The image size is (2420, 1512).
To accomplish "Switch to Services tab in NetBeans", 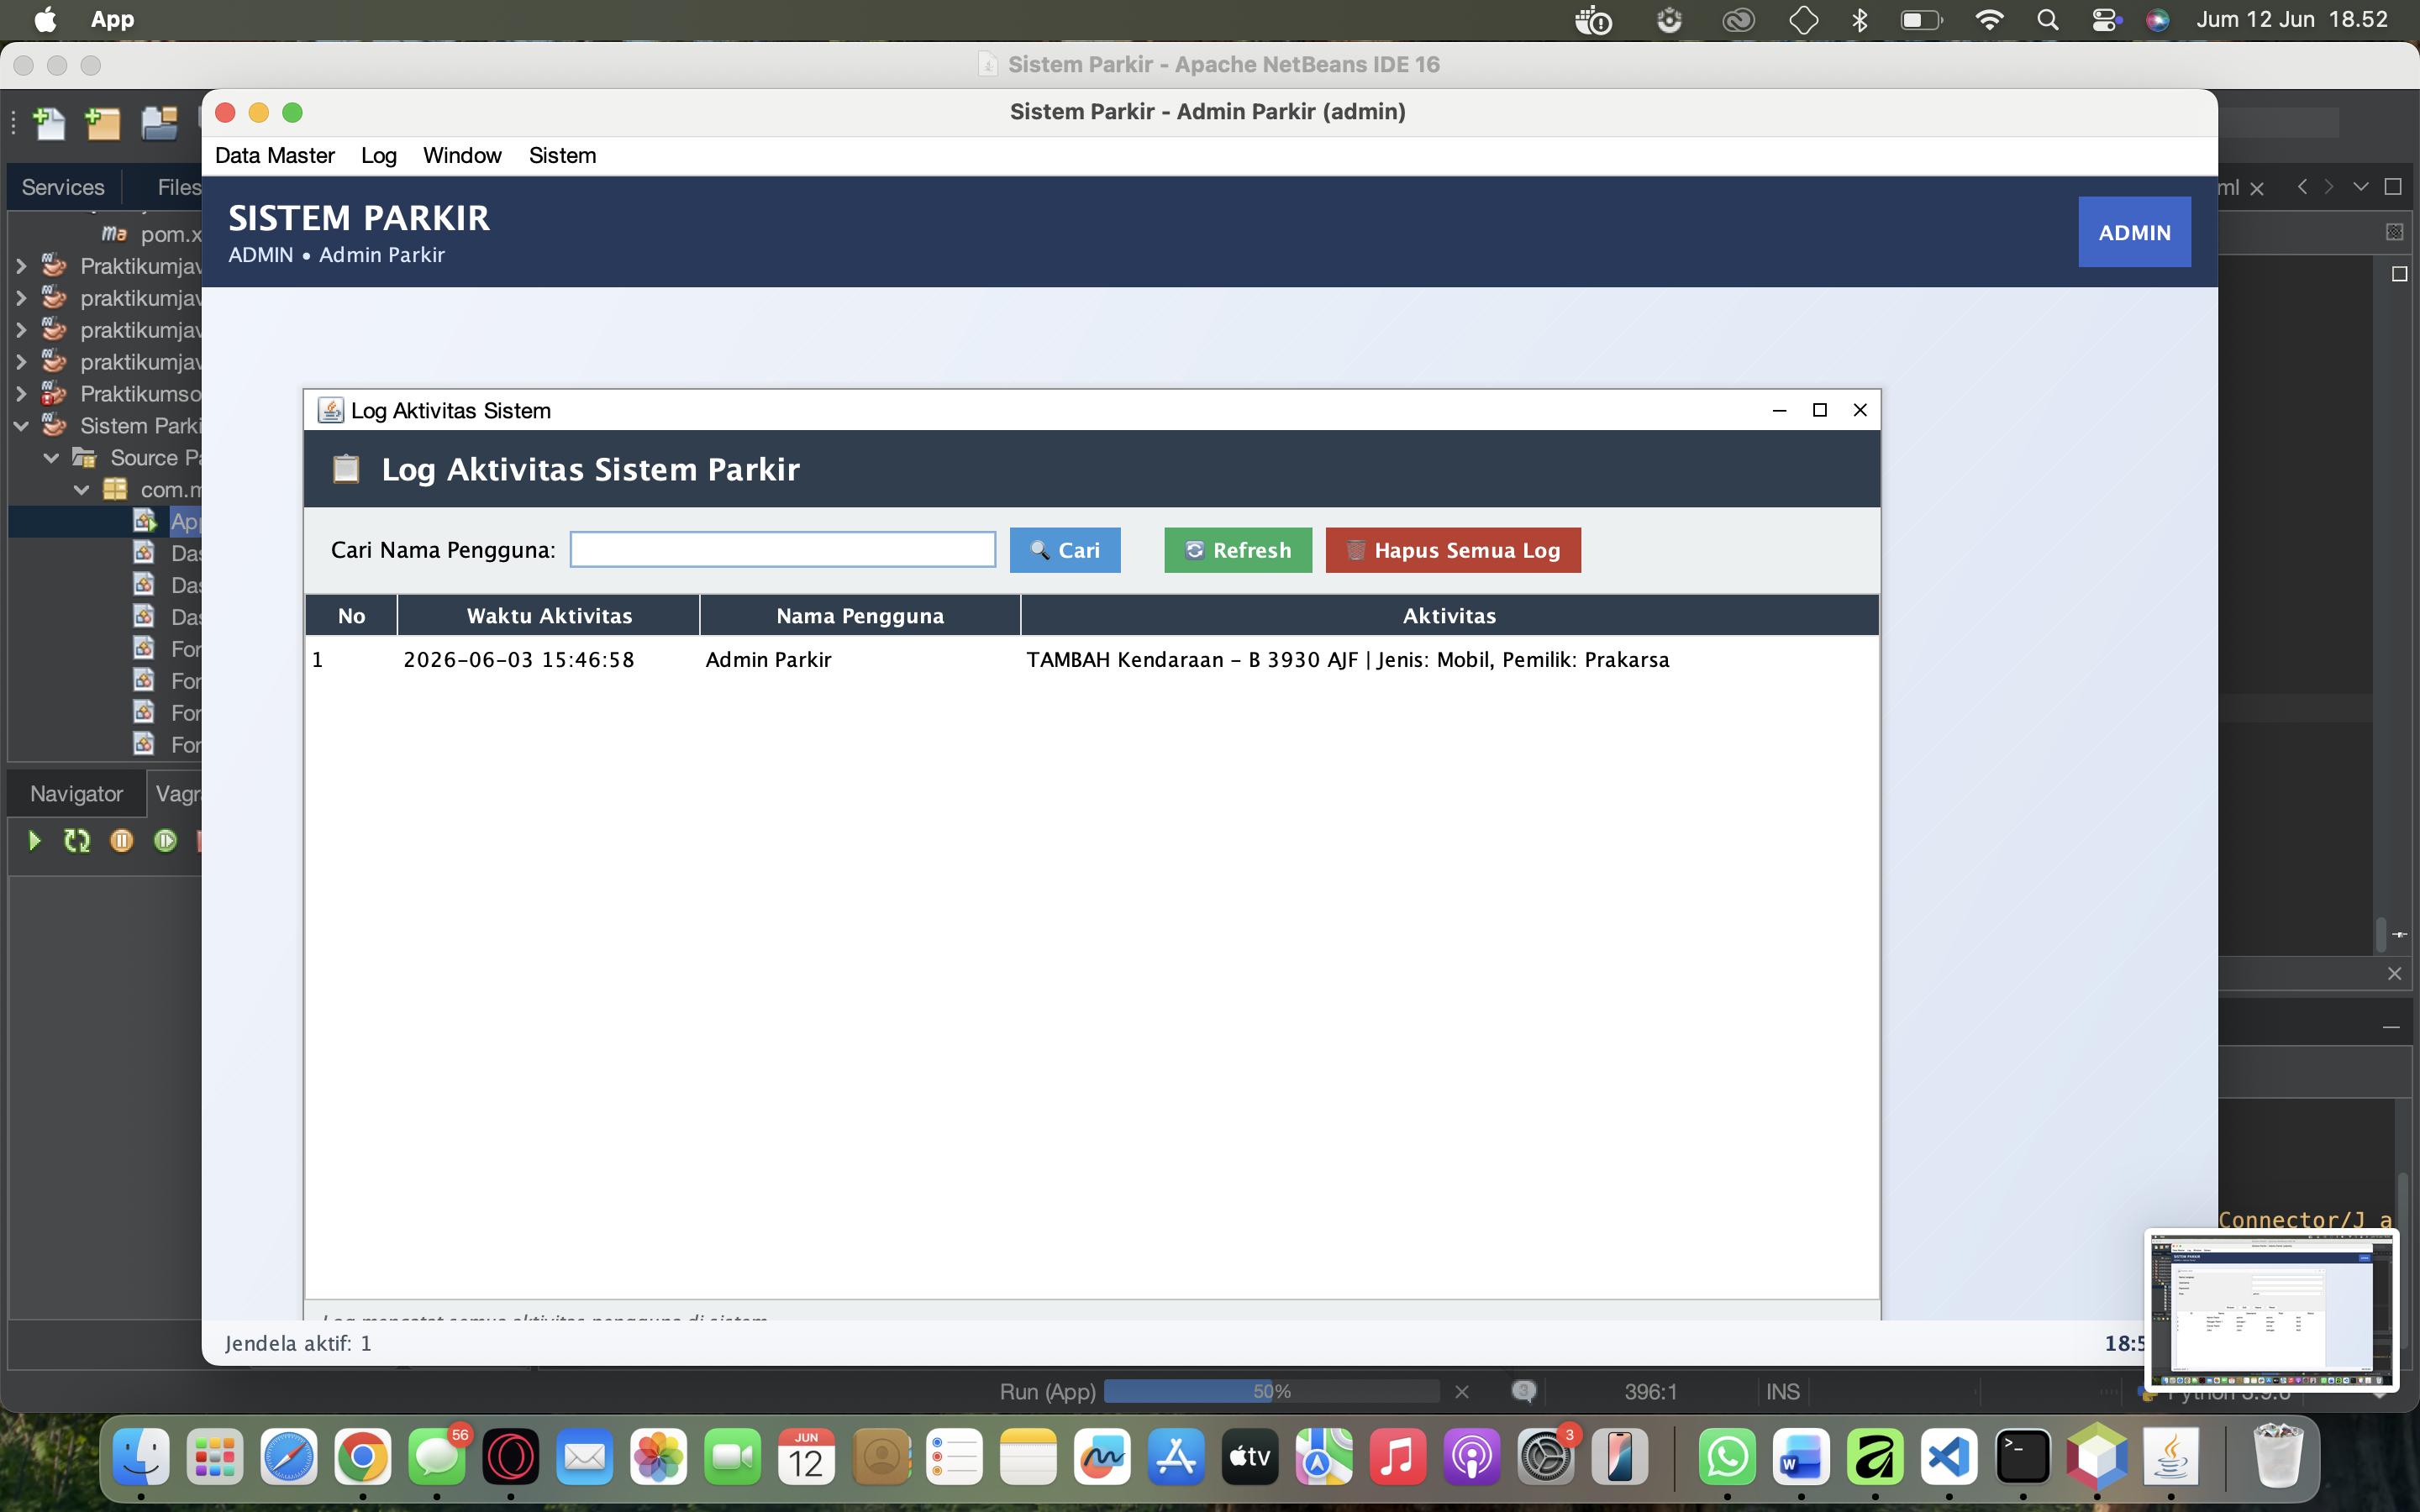I will coord(63,187).
